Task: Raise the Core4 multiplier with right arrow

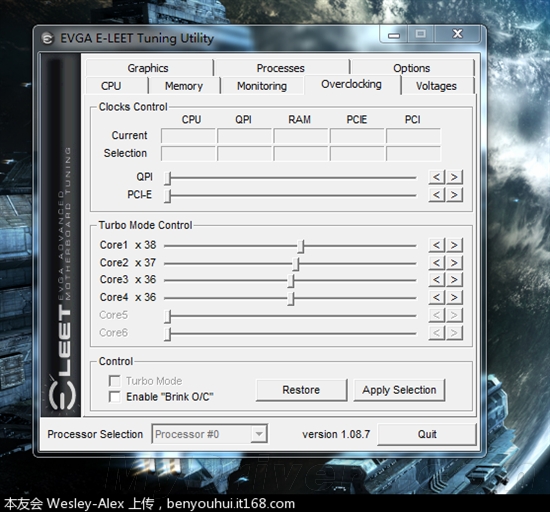Action: (454, 297)
